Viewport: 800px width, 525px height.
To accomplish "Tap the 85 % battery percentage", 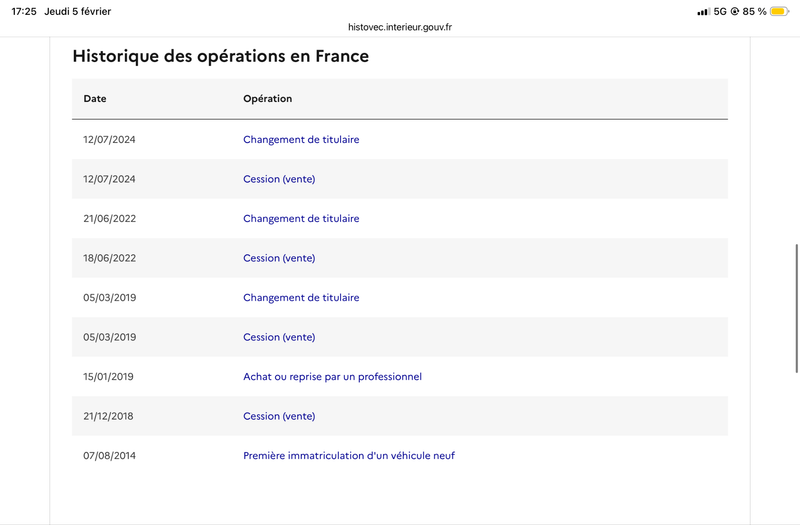I will click(754, 11).
